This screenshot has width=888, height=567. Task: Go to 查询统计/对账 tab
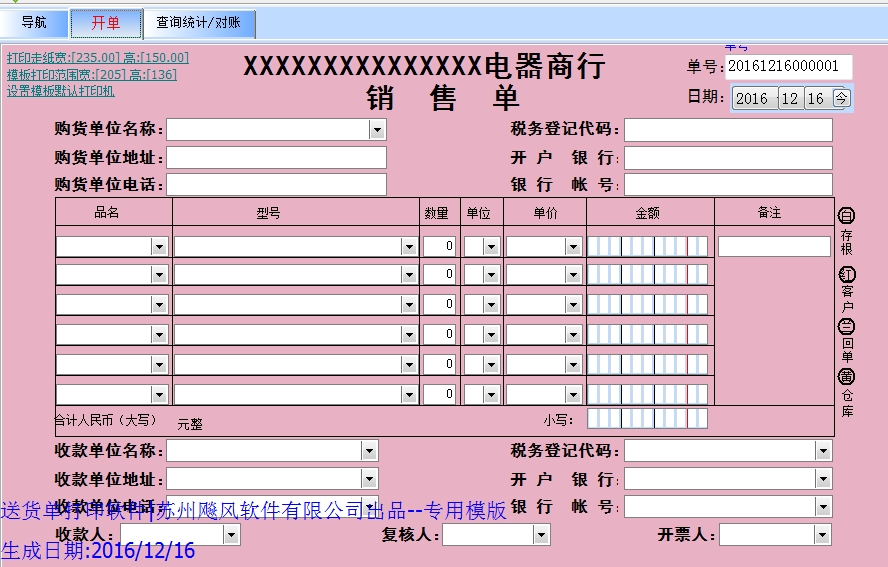[199, 23]
